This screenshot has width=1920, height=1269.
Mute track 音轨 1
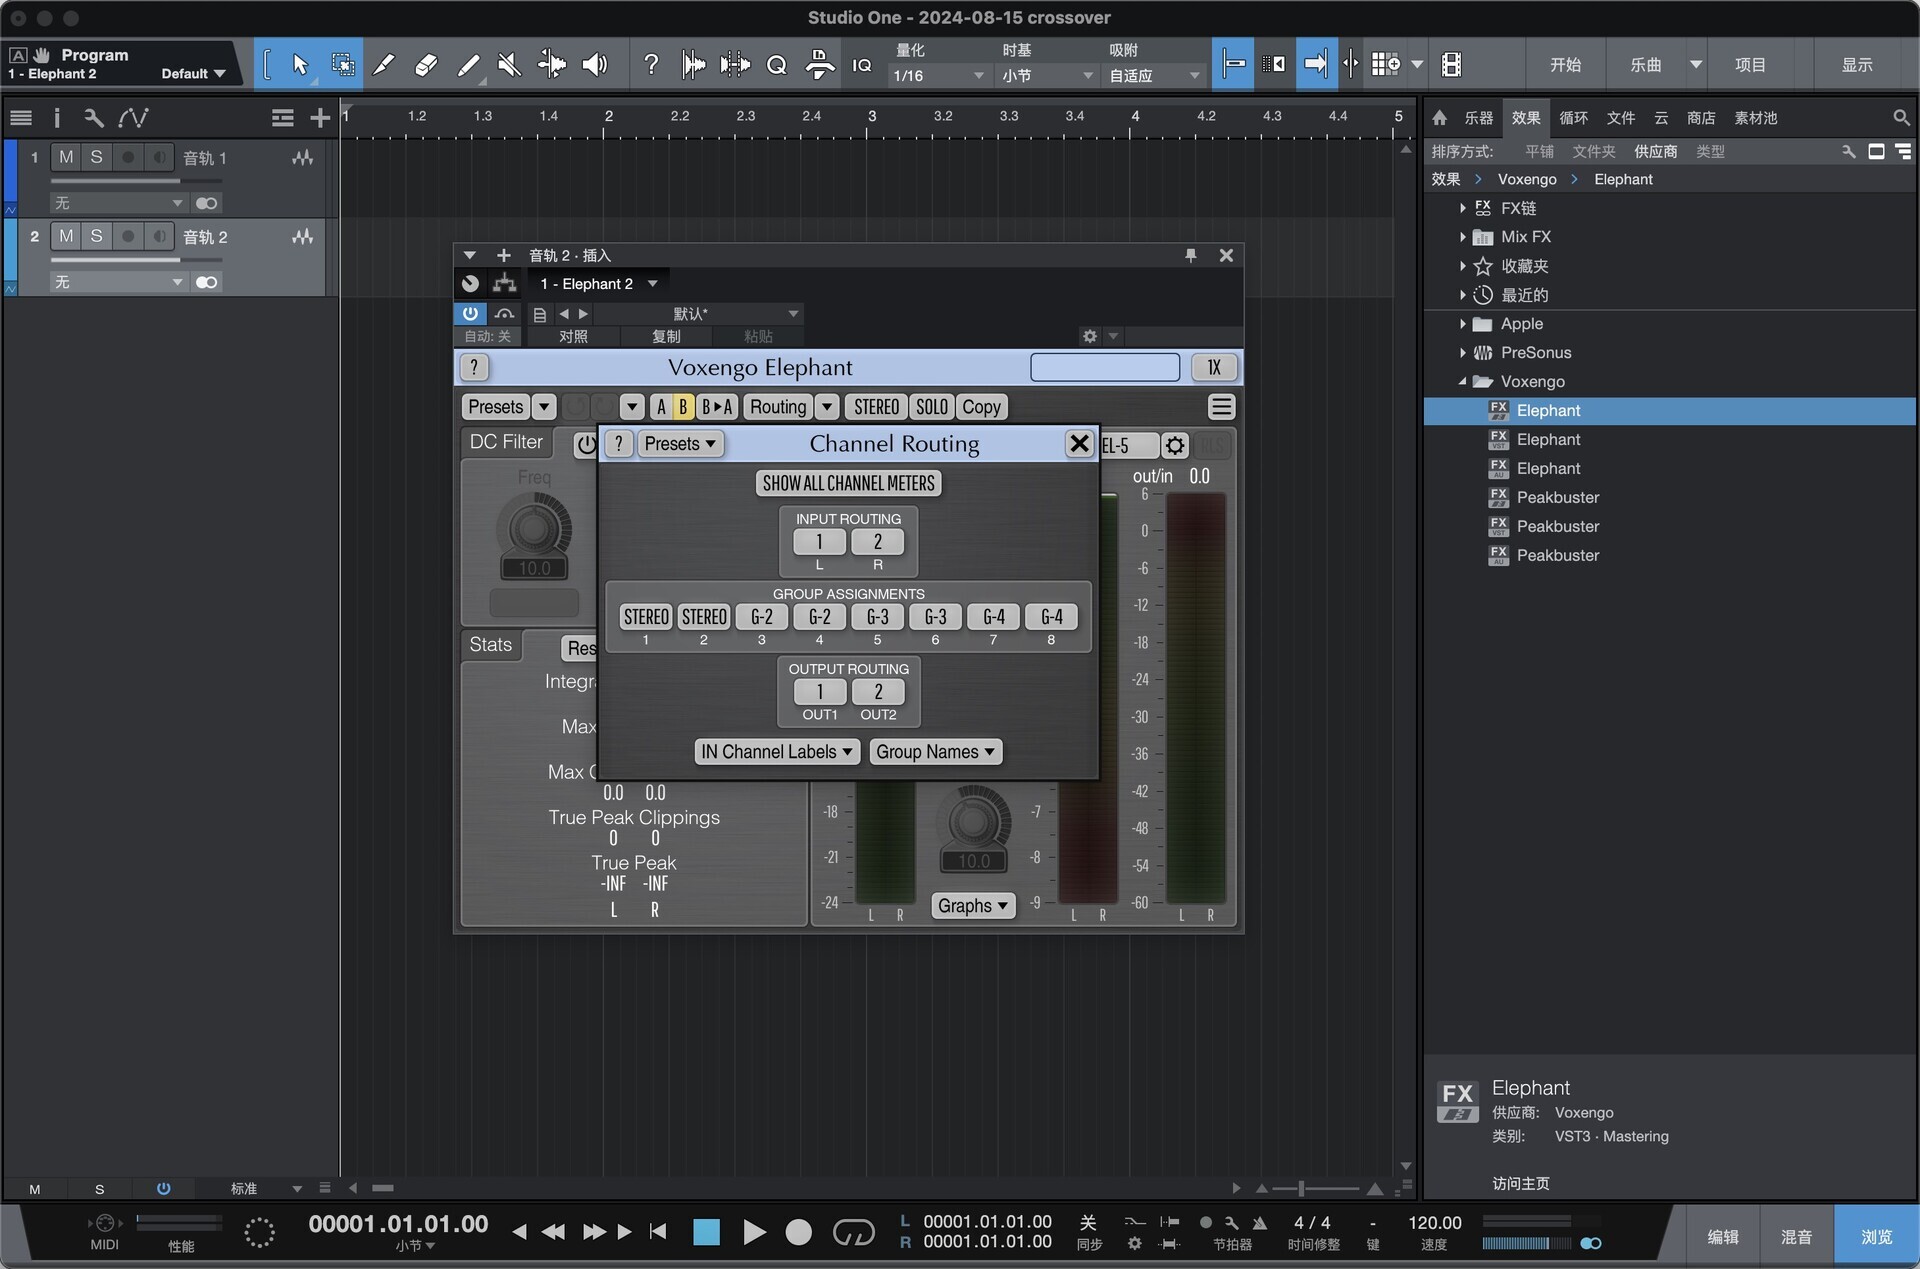66,157
